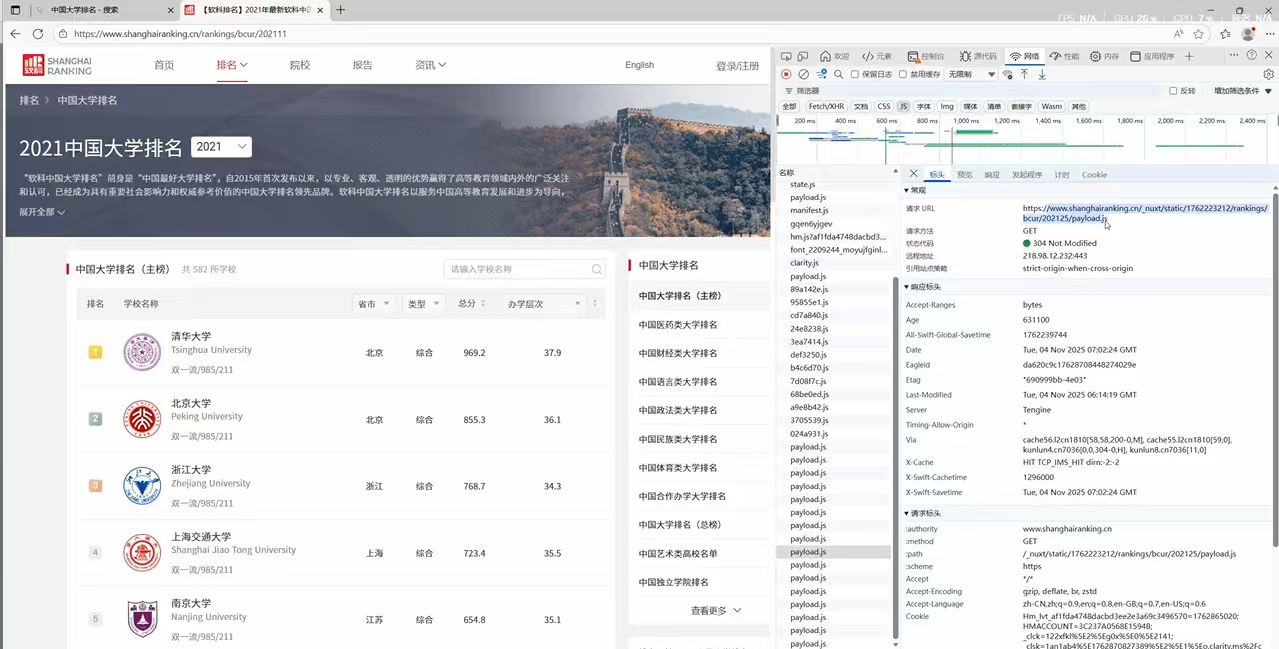Click the record network log button
The image size is (1279, 649).
pos(786,74)
